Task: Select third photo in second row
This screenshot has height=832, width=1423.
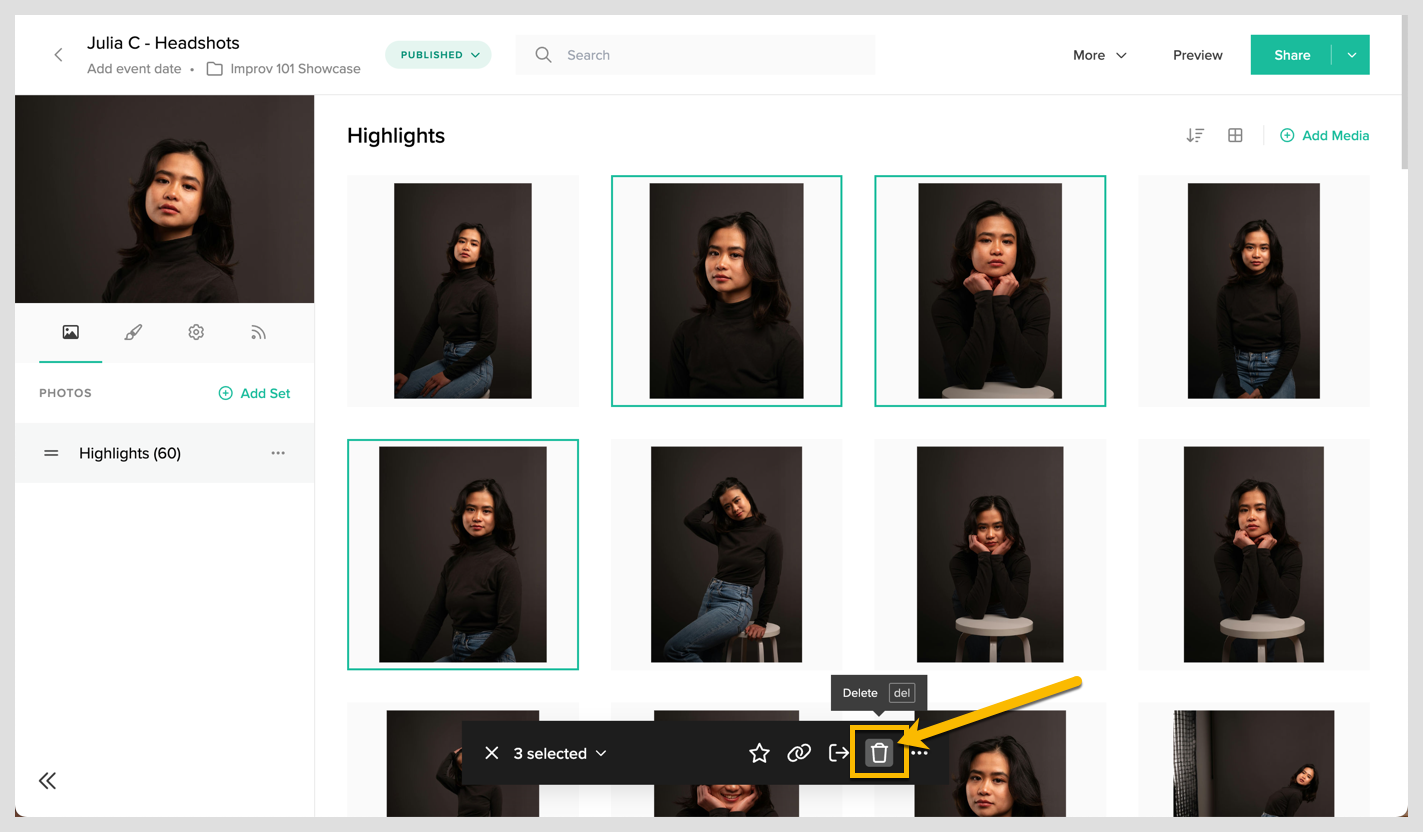Action: [990, 554]
